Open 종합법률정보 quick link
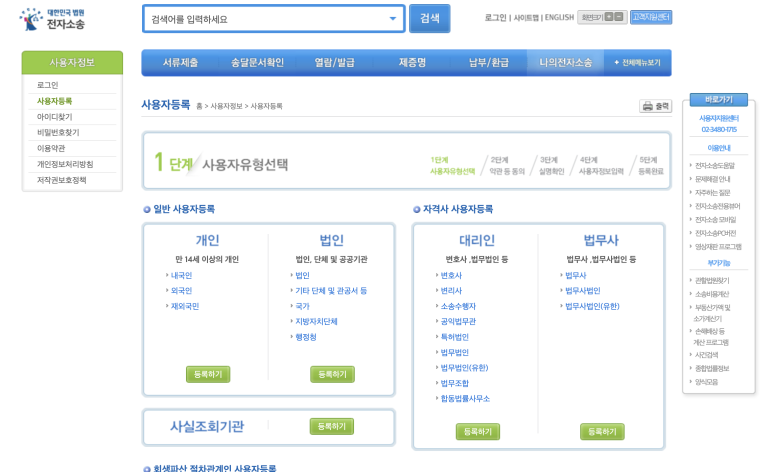 click(712, 368)
